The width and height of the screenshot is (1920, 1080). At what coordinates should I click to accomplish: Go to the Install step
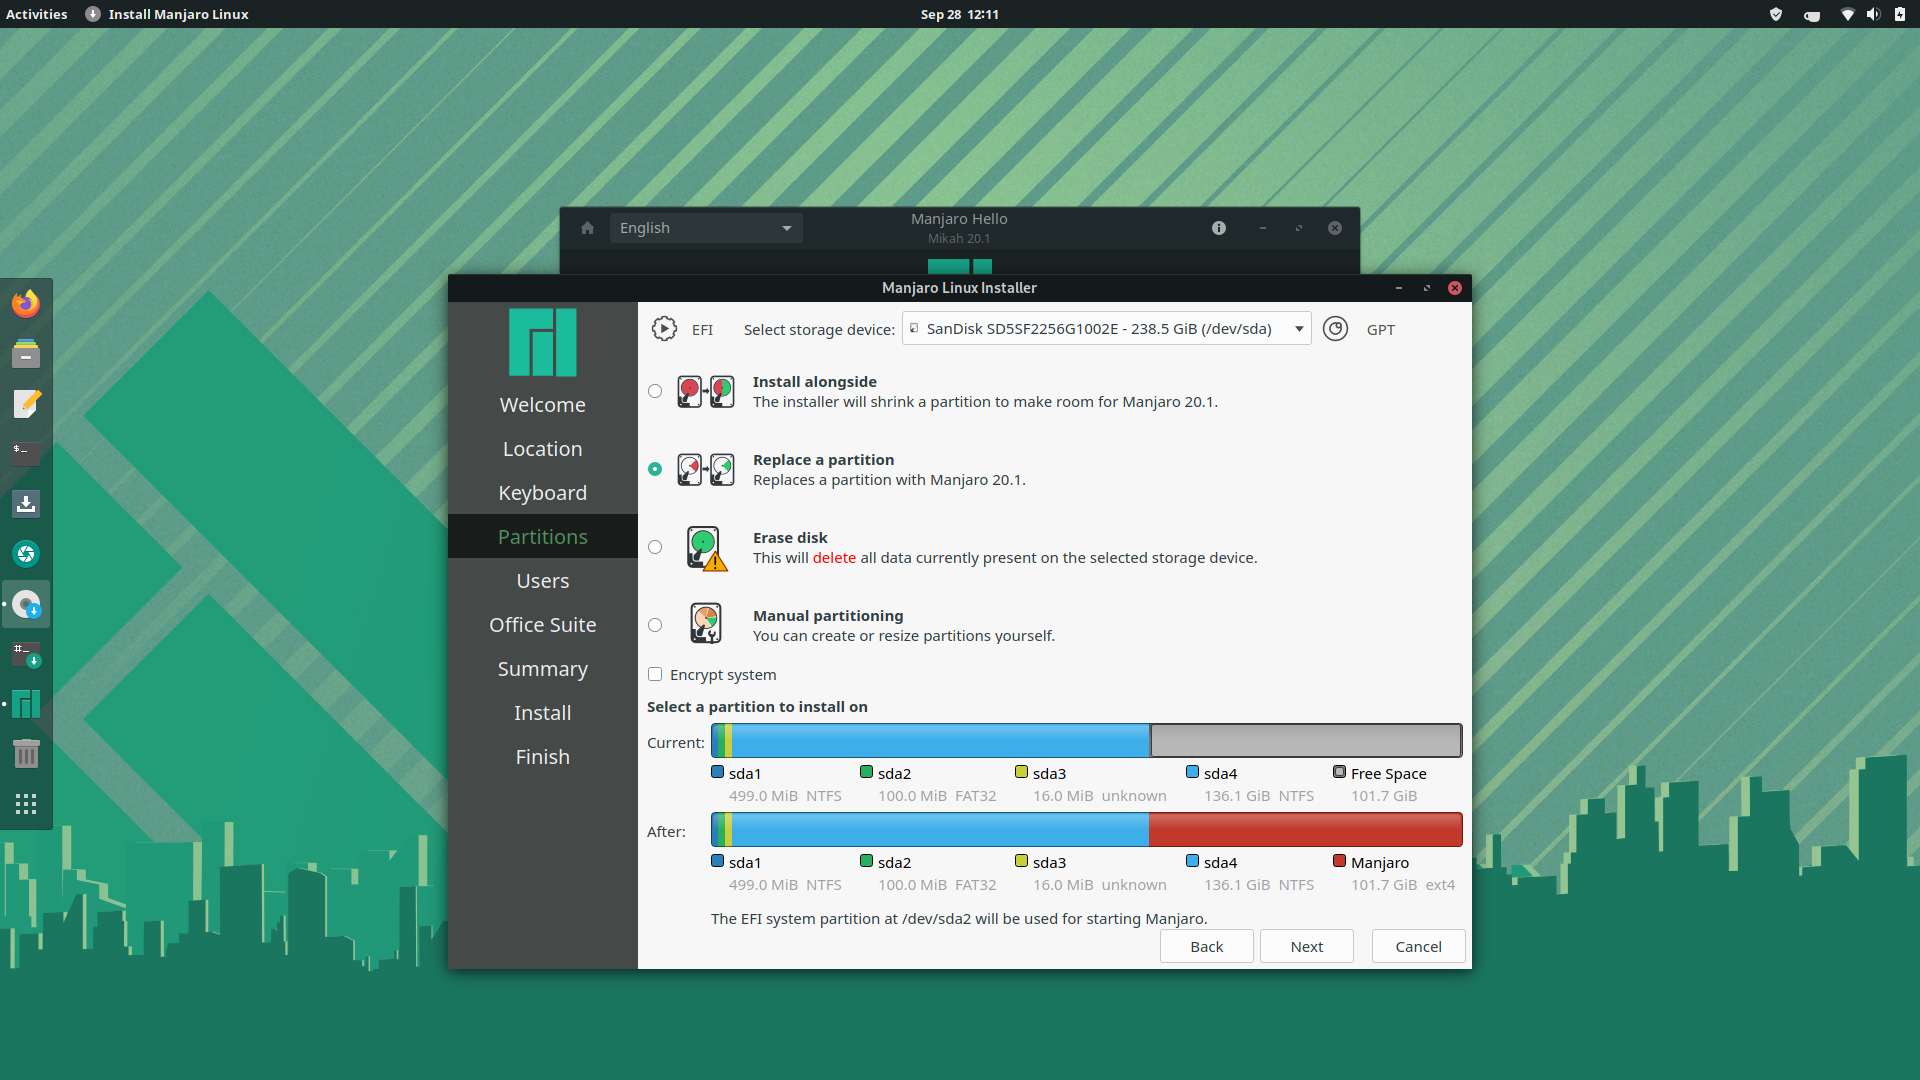[543, 713]
